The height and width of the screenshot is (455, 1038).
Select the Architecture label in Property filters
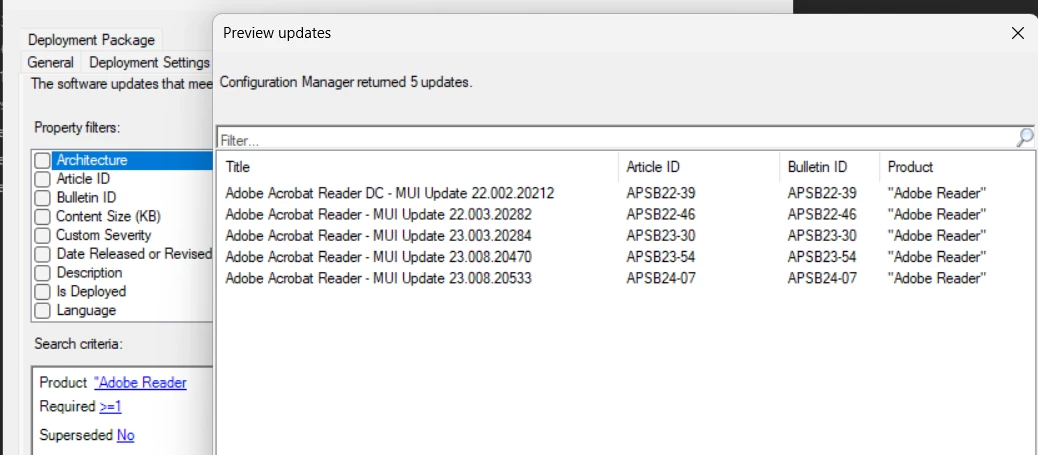click(91, 160)
